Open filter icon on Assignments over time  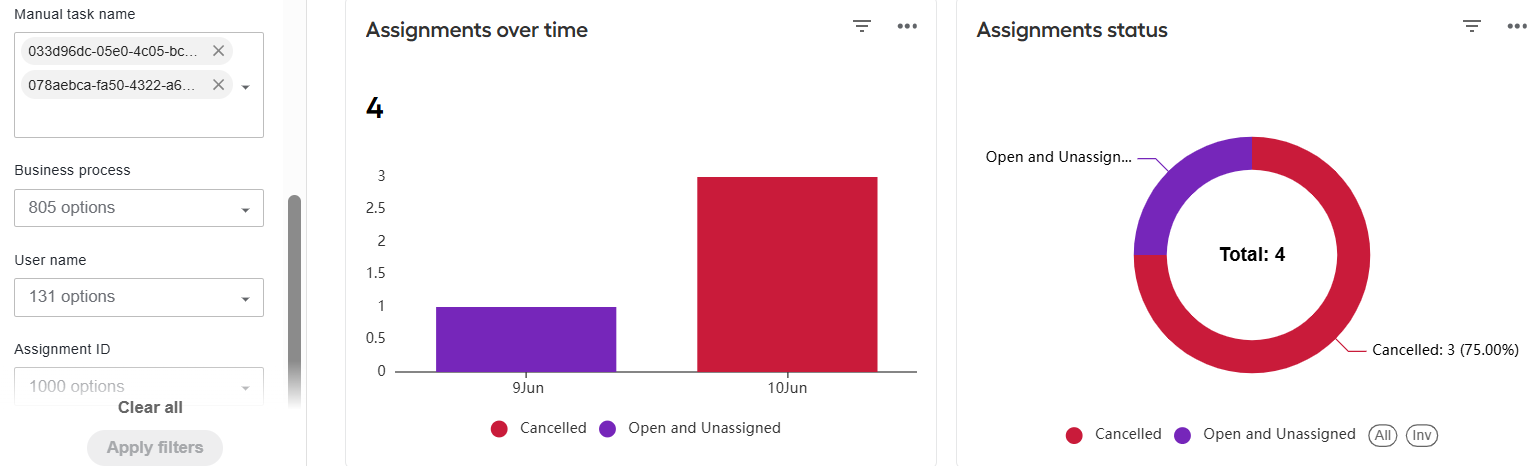click(x=862, y=27)
